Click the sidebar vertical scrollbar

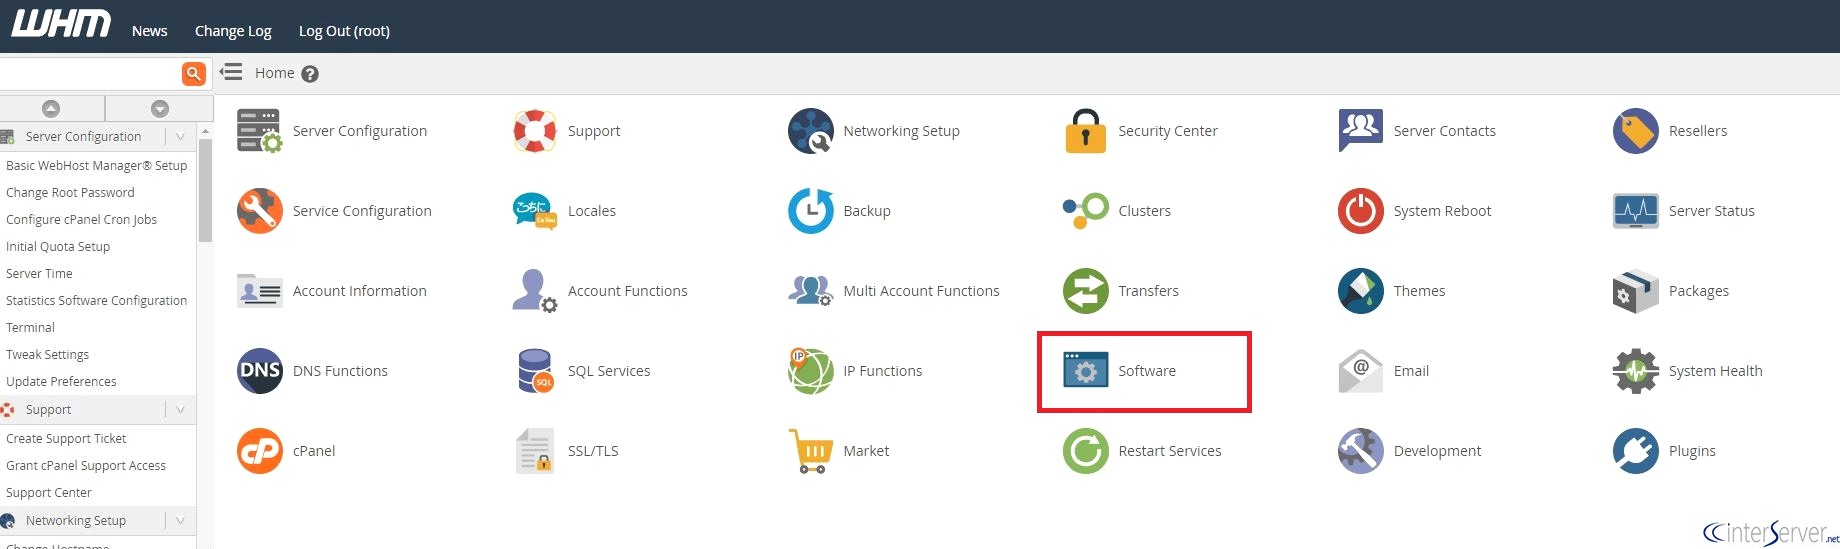coord(205,190)
